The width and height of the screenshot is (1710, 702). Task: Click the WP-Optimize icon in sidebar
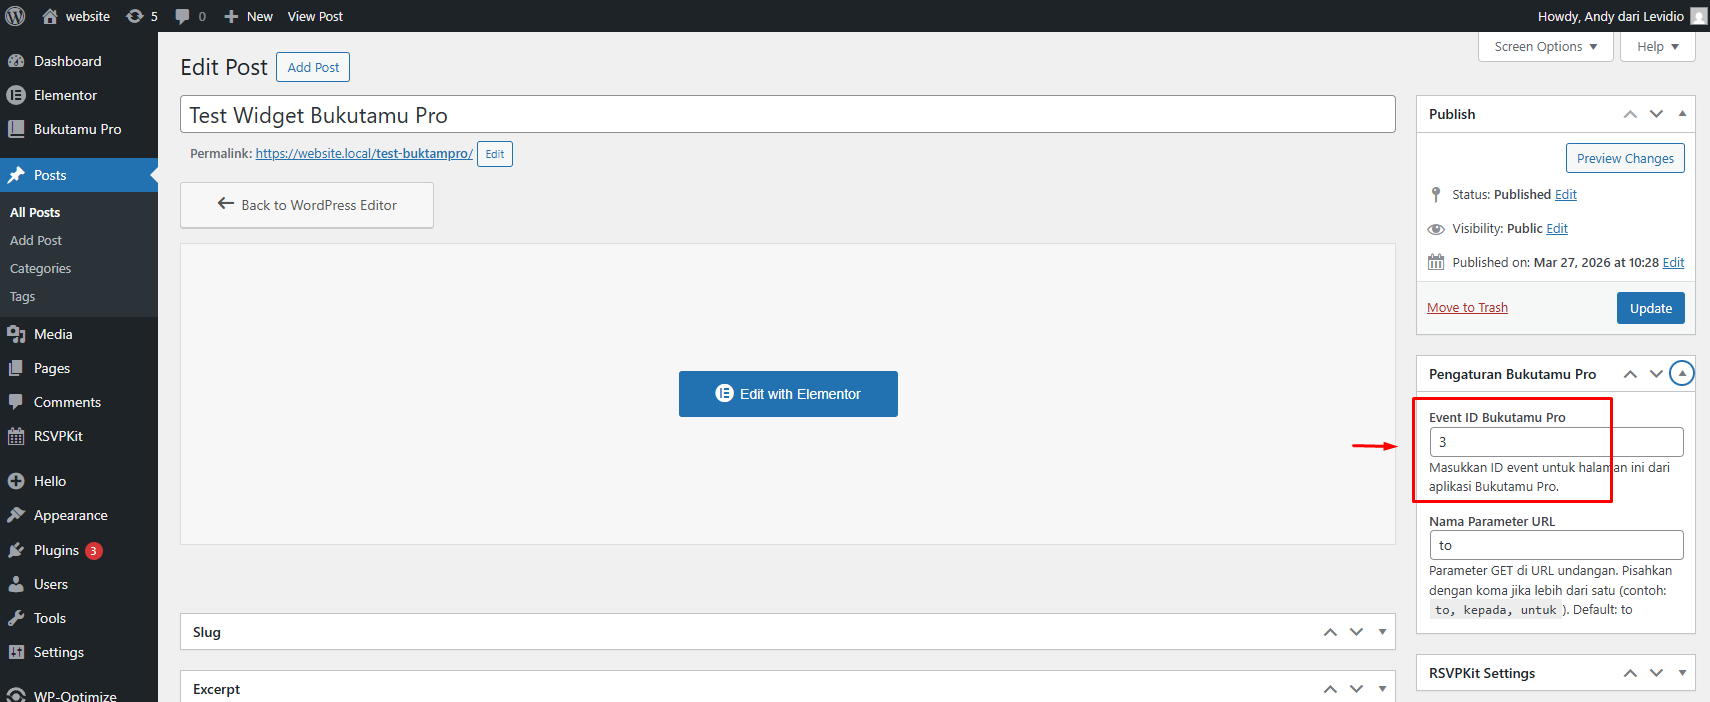click(x=16, y=695)
